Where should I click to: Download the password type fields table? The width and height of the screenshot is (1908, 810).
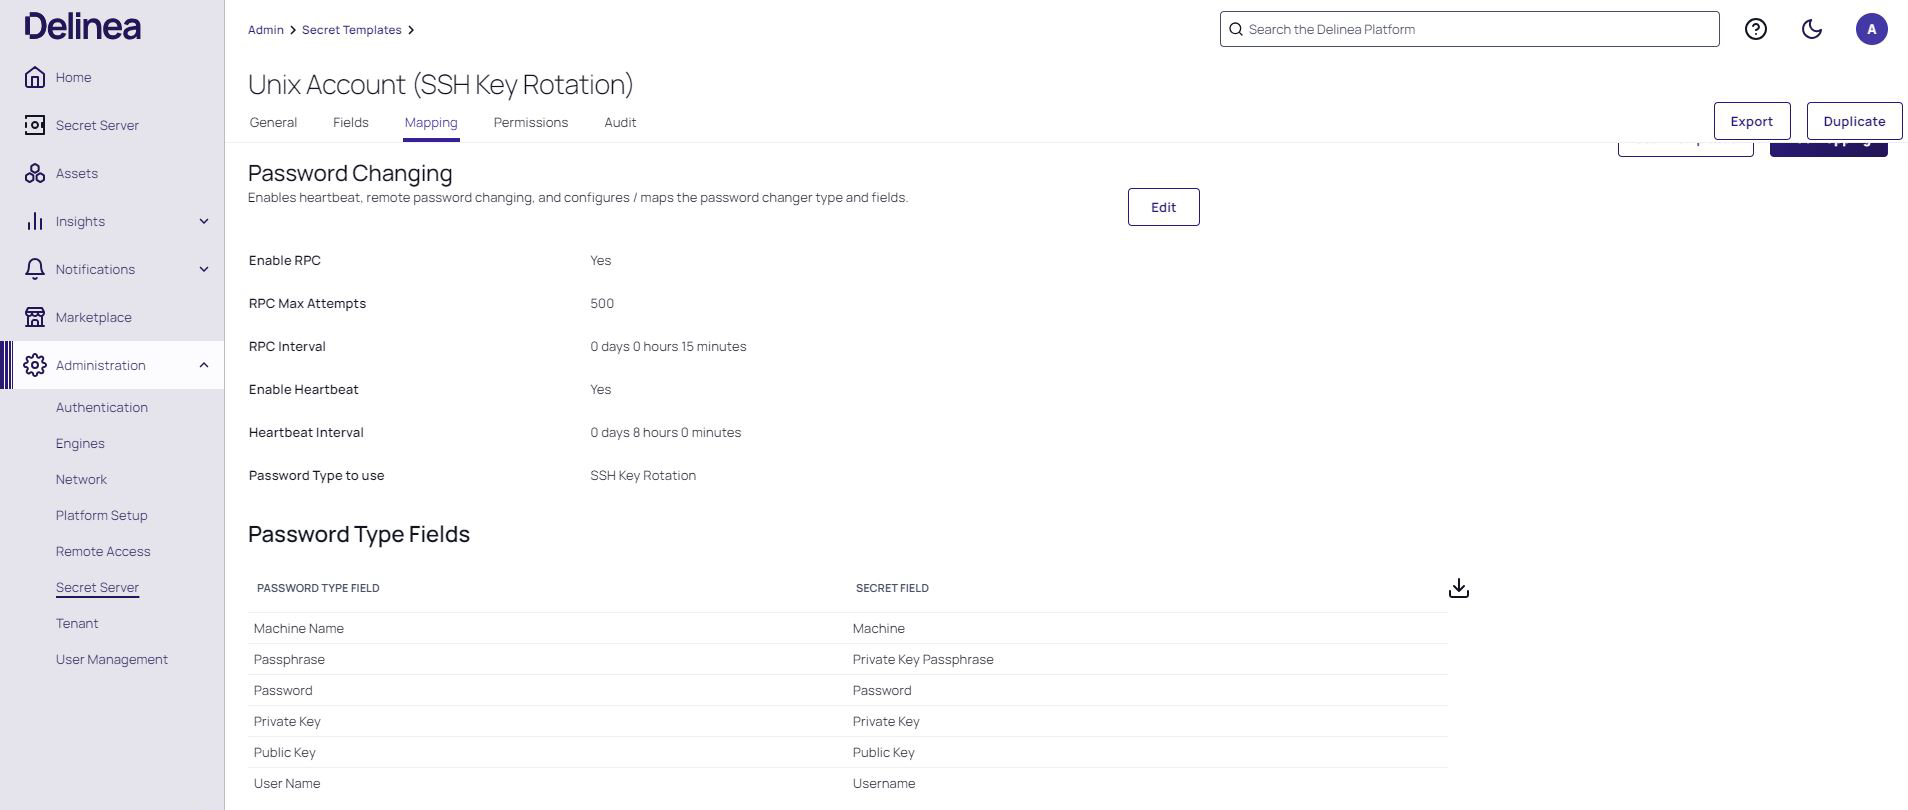tap(1458, 589)
